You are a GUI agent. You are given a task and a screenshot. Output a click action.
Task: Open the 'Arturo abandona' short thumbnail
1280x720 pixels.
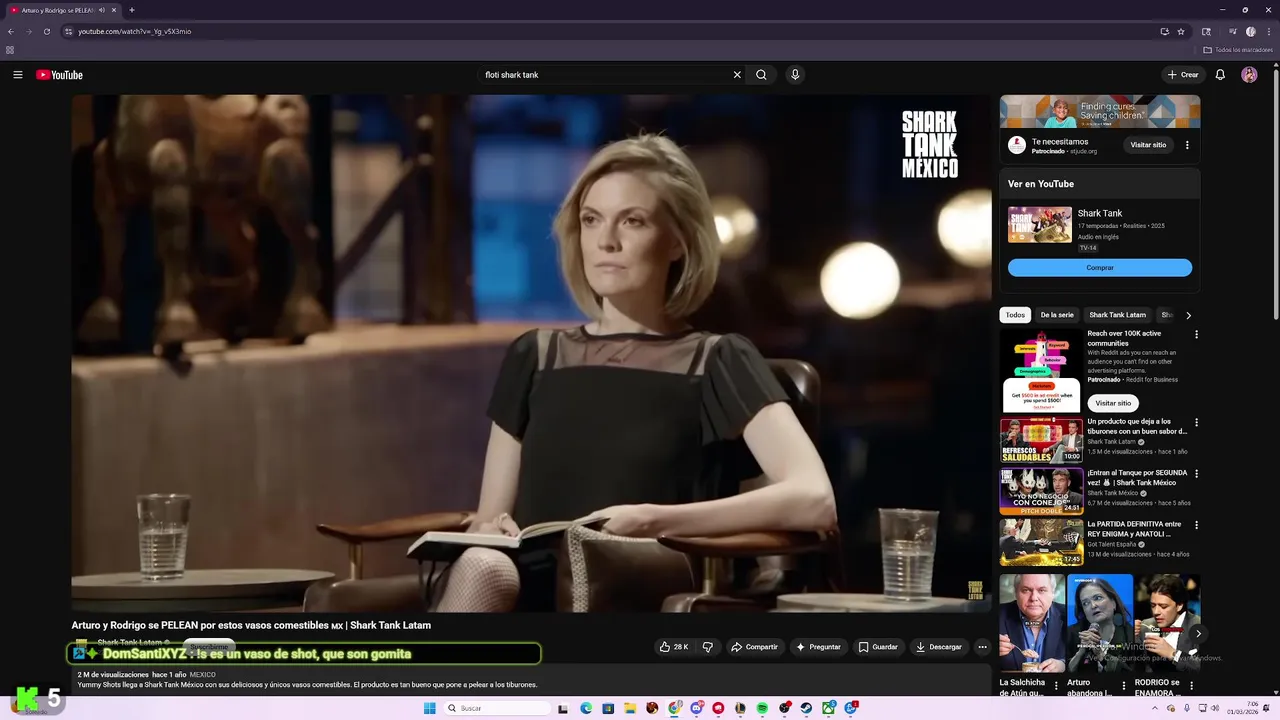[x=1099, y=623]
